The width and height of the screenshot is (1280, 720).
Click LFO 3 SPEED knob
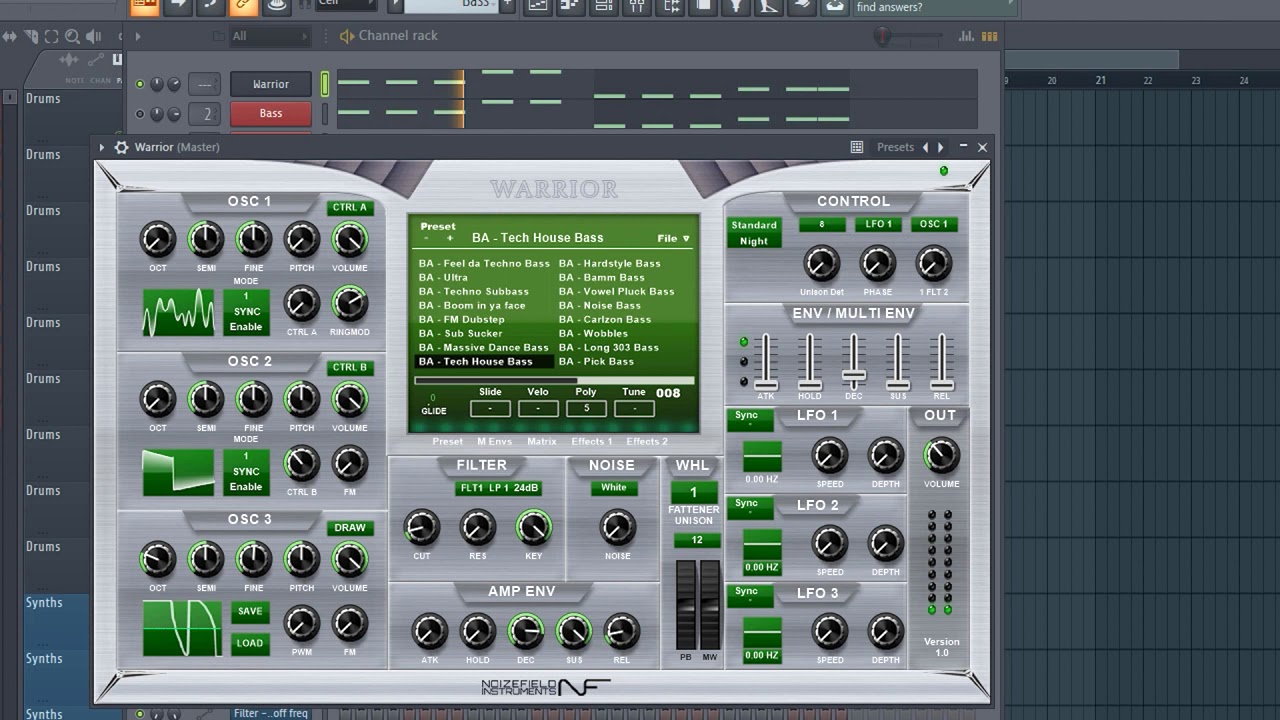click(829, 632)
